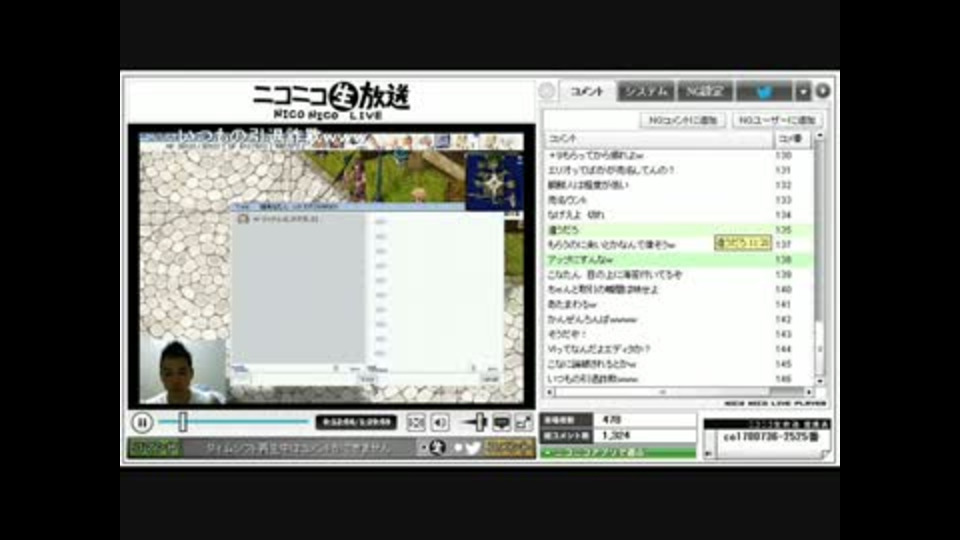Click the elapsed time display
The height and width of the screenshot is (540, 960).
click(356, 422)
